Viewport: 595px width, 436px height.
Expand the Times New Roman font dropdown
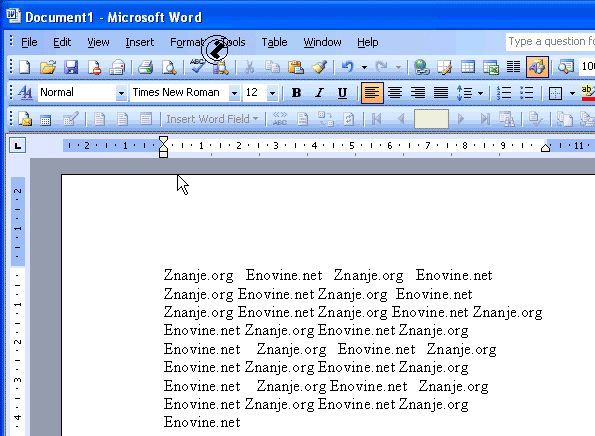[x=235, y=93]
